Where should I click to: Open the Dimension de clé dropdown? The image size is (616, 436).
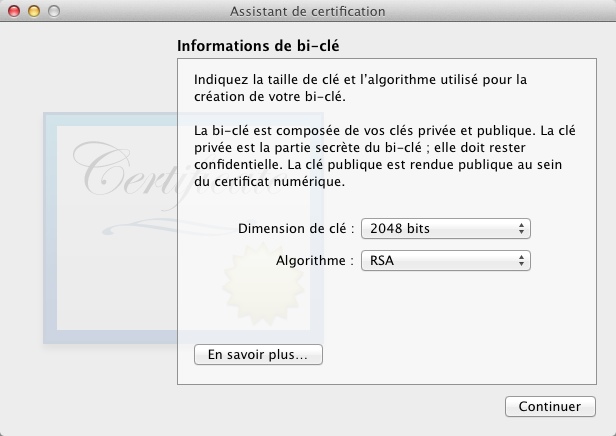(x=445, y=229)
